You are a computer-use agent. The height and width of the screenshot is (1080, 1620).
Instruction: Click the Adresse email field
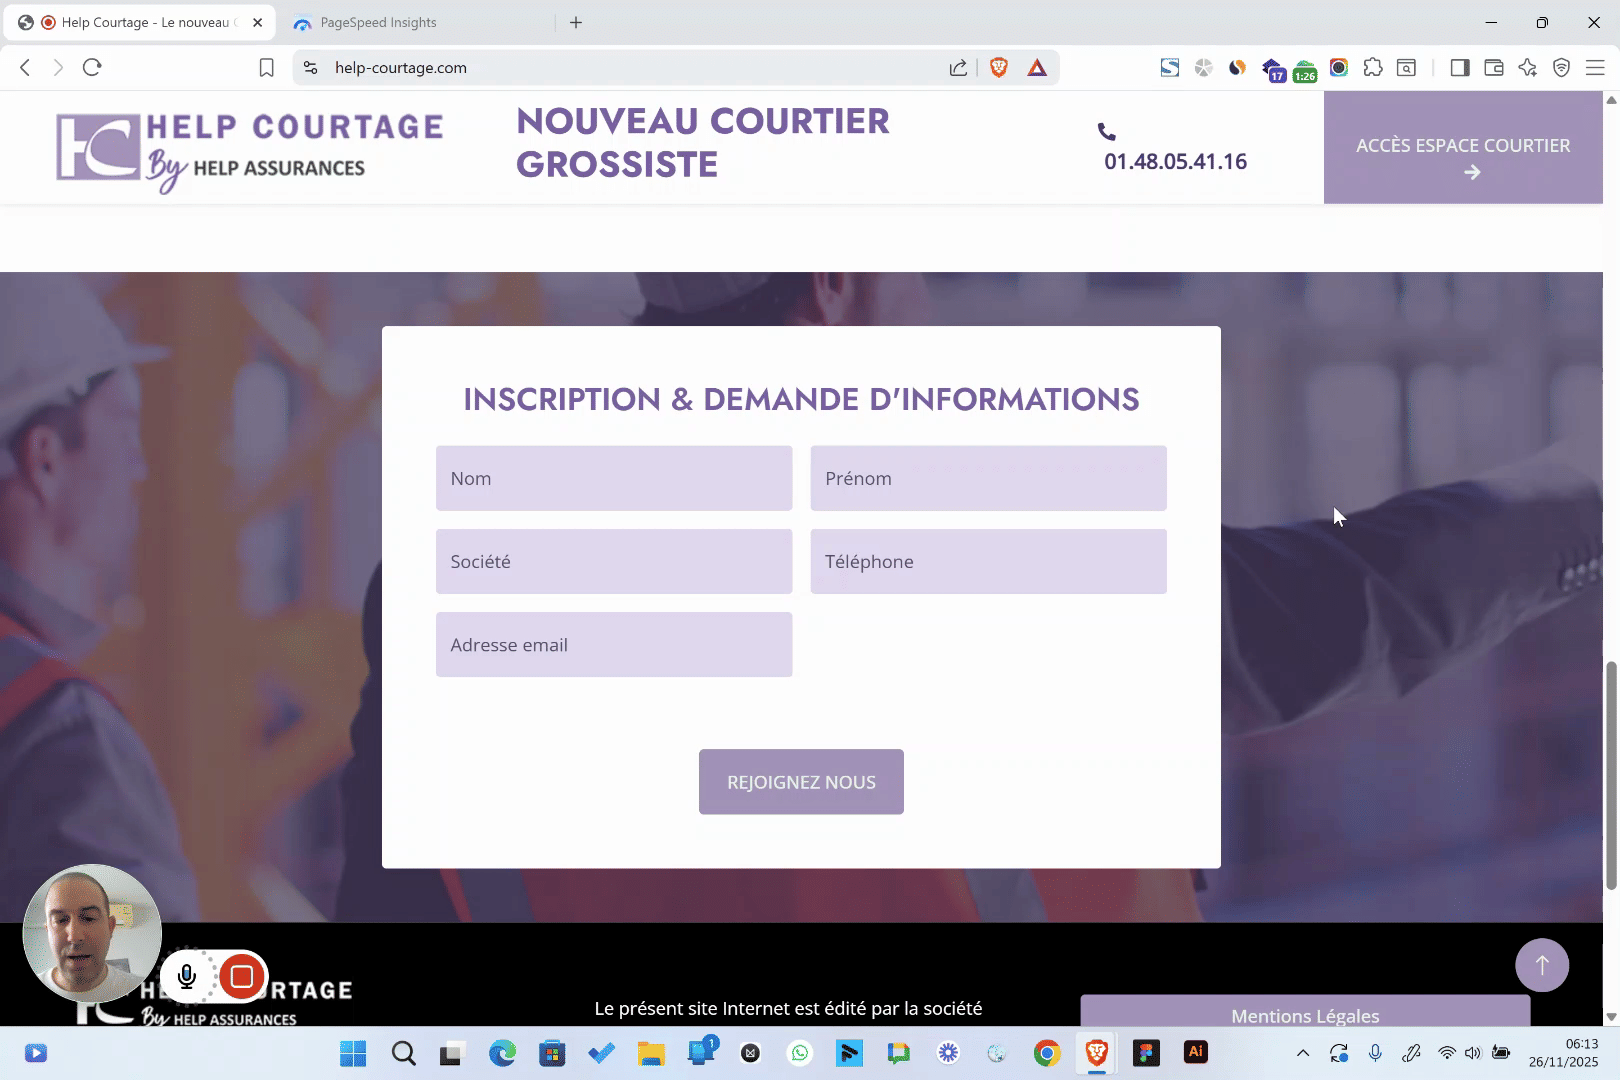[614, 645]
